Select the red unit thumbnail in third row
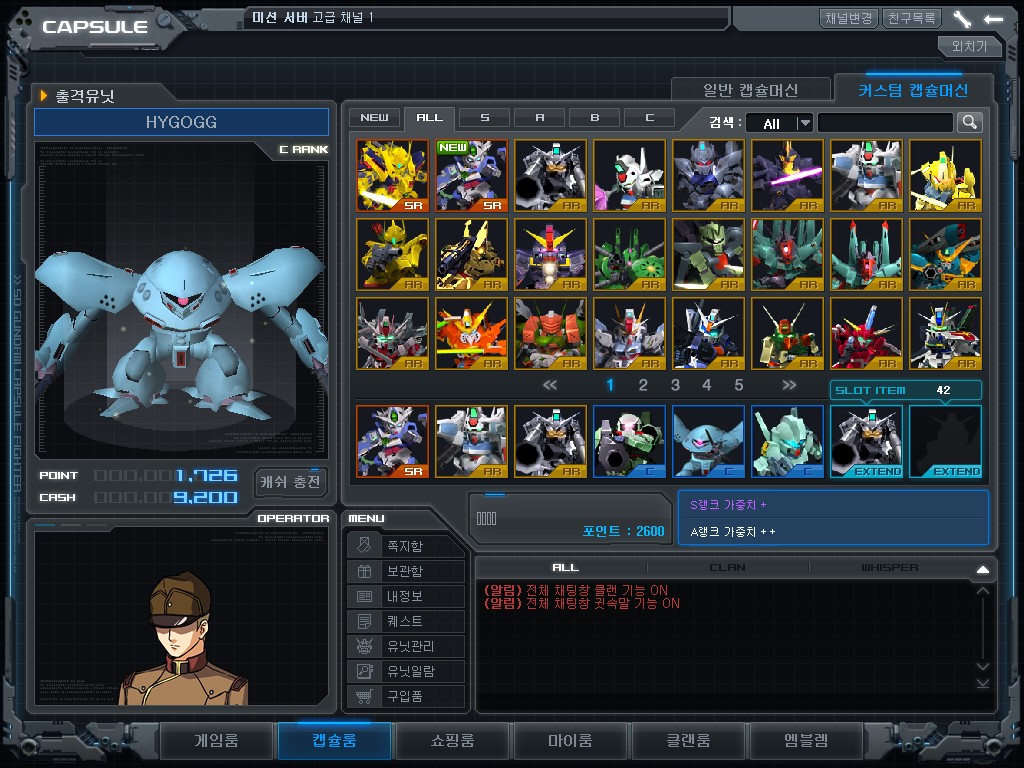 867,334
